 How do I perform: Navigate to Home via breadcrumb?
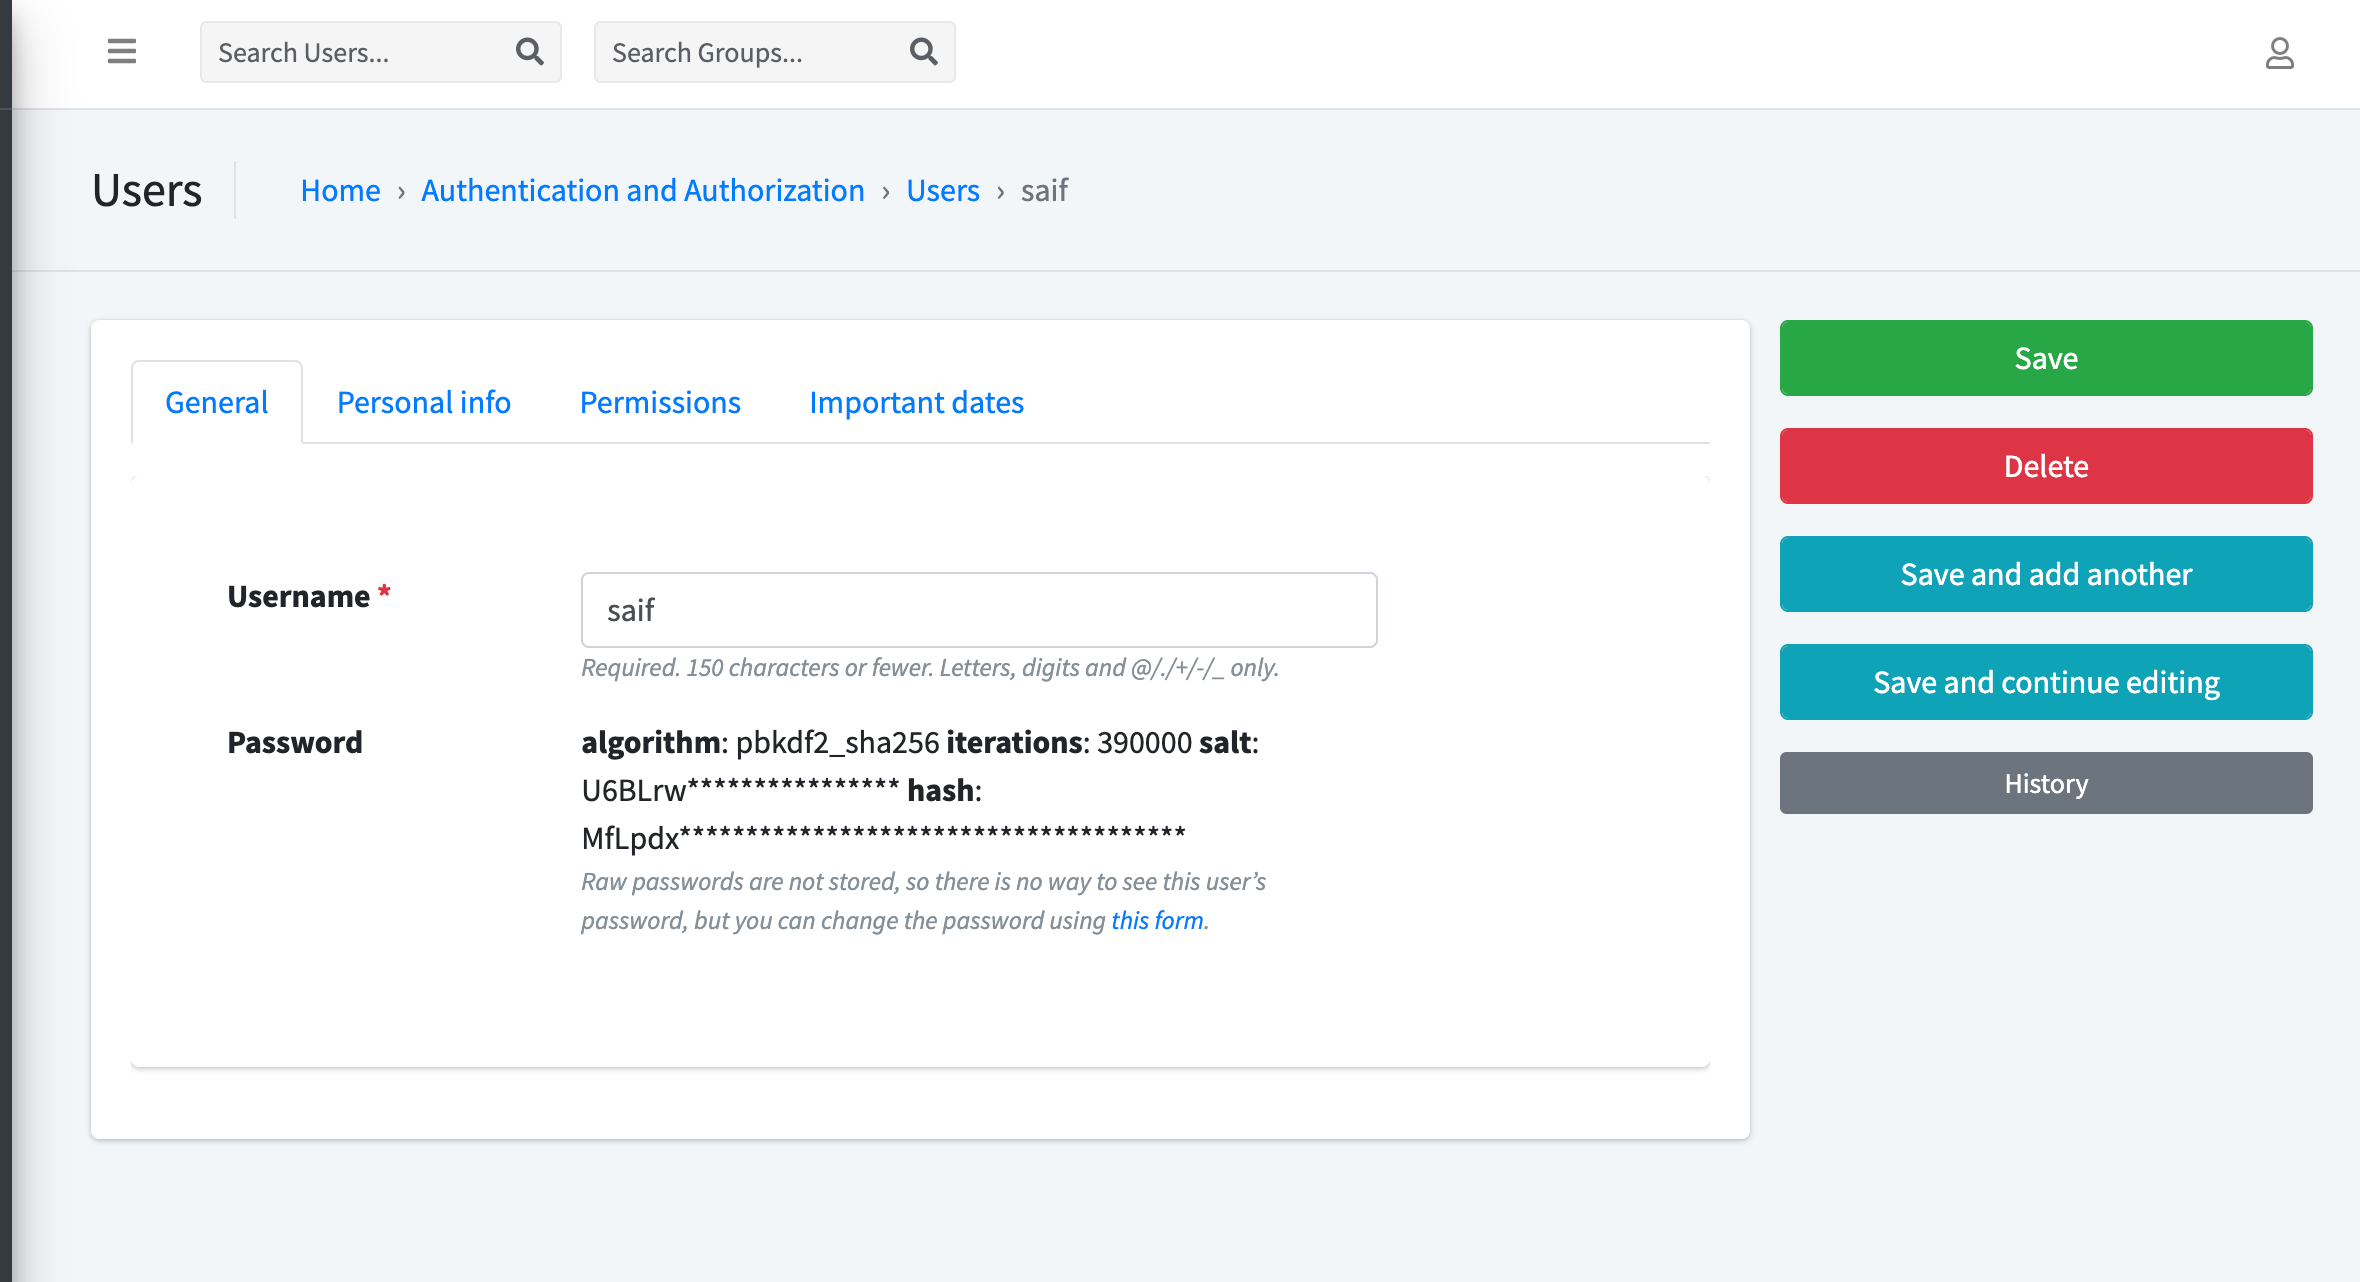tap(340, 190)
